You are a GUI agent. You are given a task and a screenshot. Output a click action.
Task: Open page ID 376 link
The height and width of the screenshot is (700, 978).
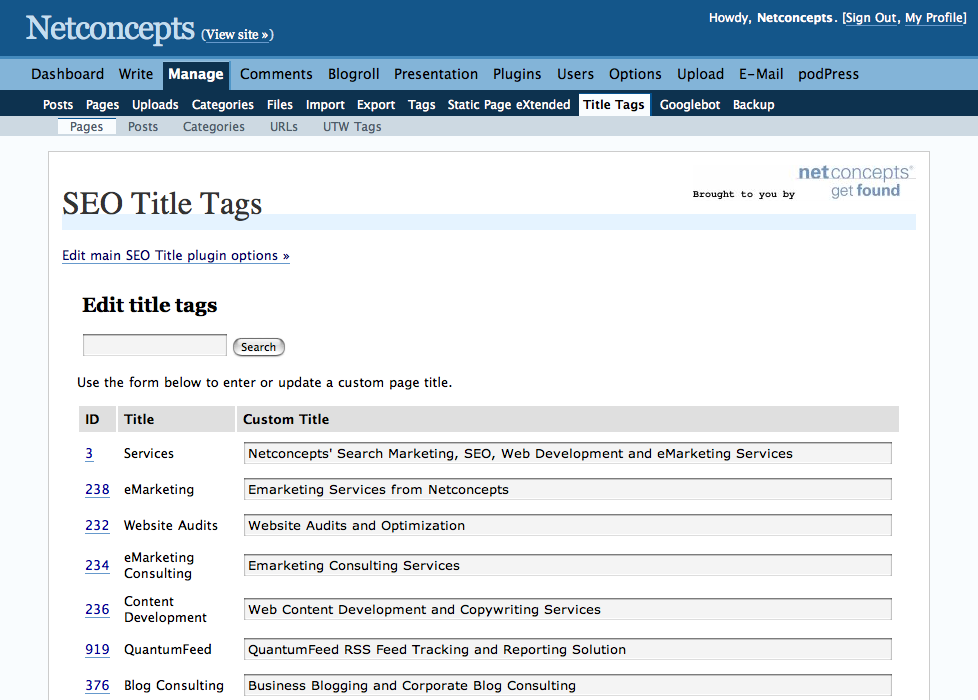click(x=97, y=686)
